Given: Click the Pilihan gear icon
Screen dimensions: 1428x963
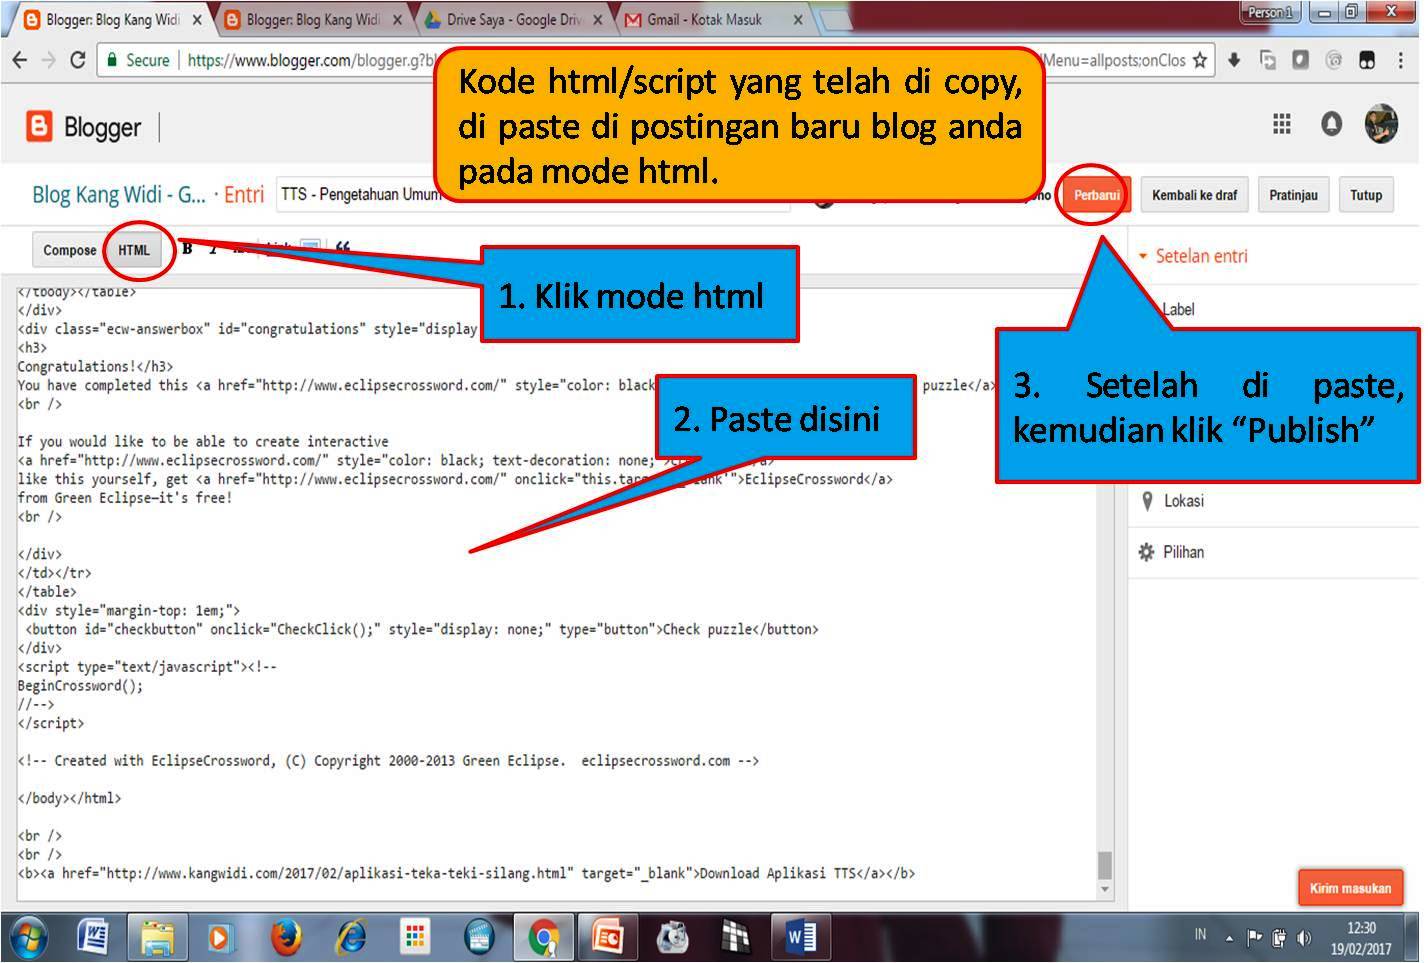Looking at the screenshot, I should 1146,552.
